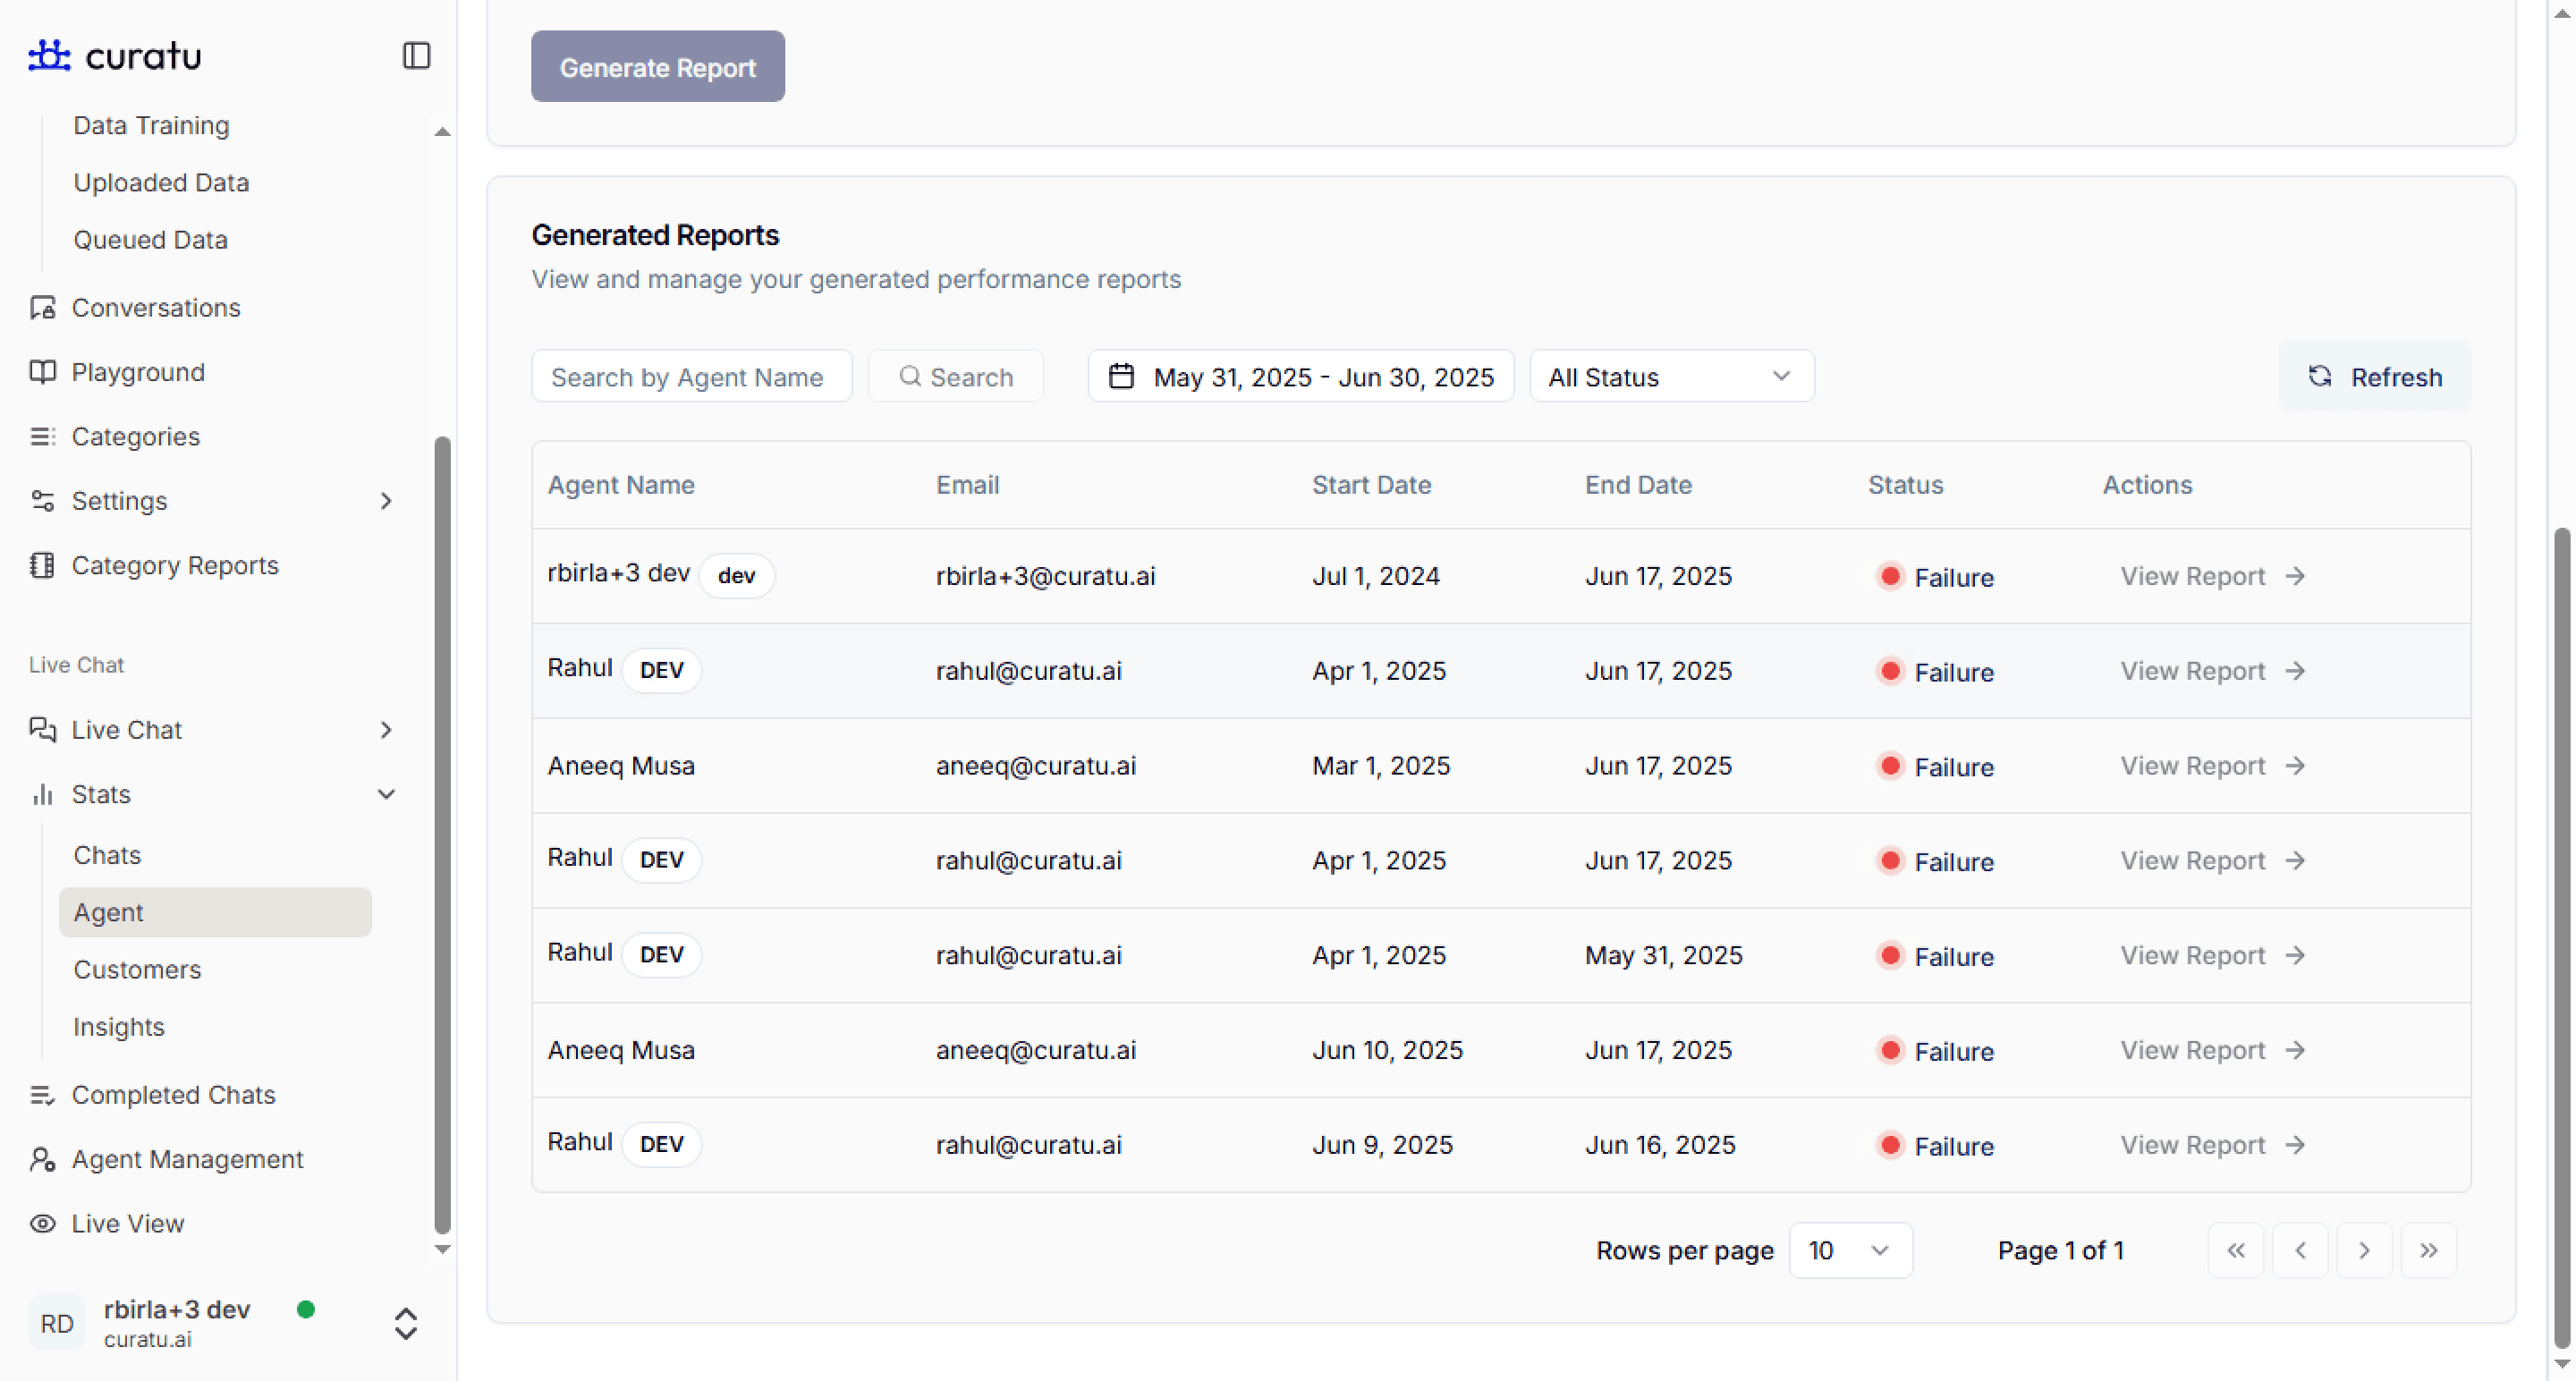Click the curatu logo

click(x=115, y=56)
